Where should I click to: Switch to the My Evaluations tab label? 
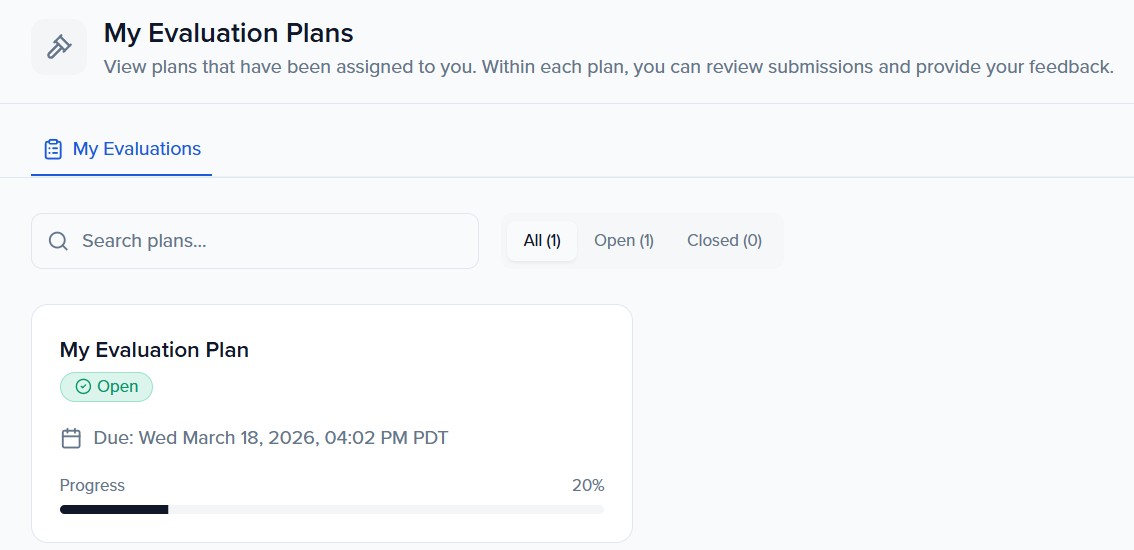[137, 149]
